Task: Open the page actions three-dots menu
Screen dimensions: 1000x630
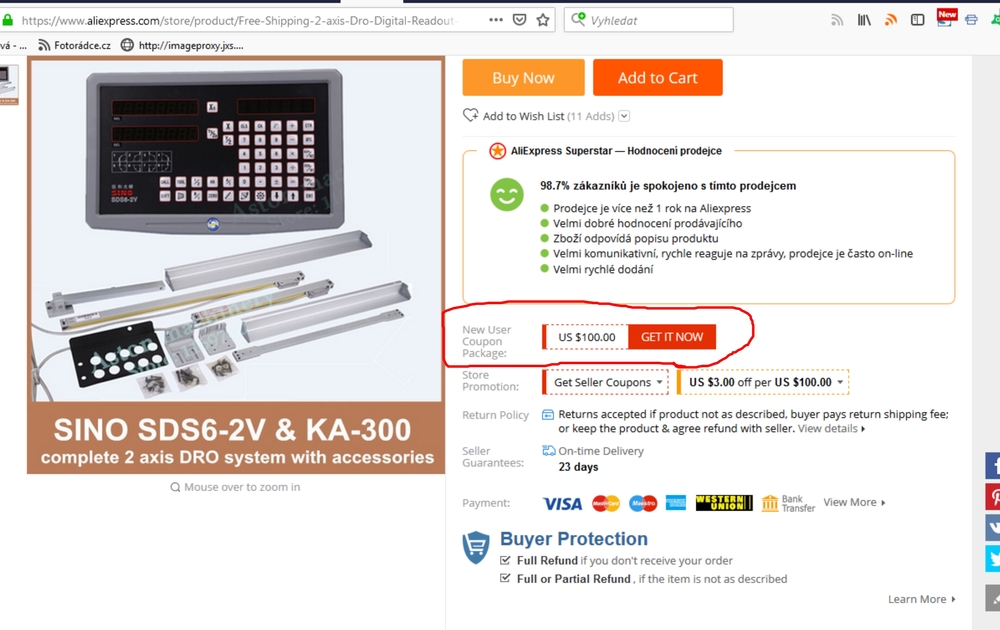Action: click(496, 20)
